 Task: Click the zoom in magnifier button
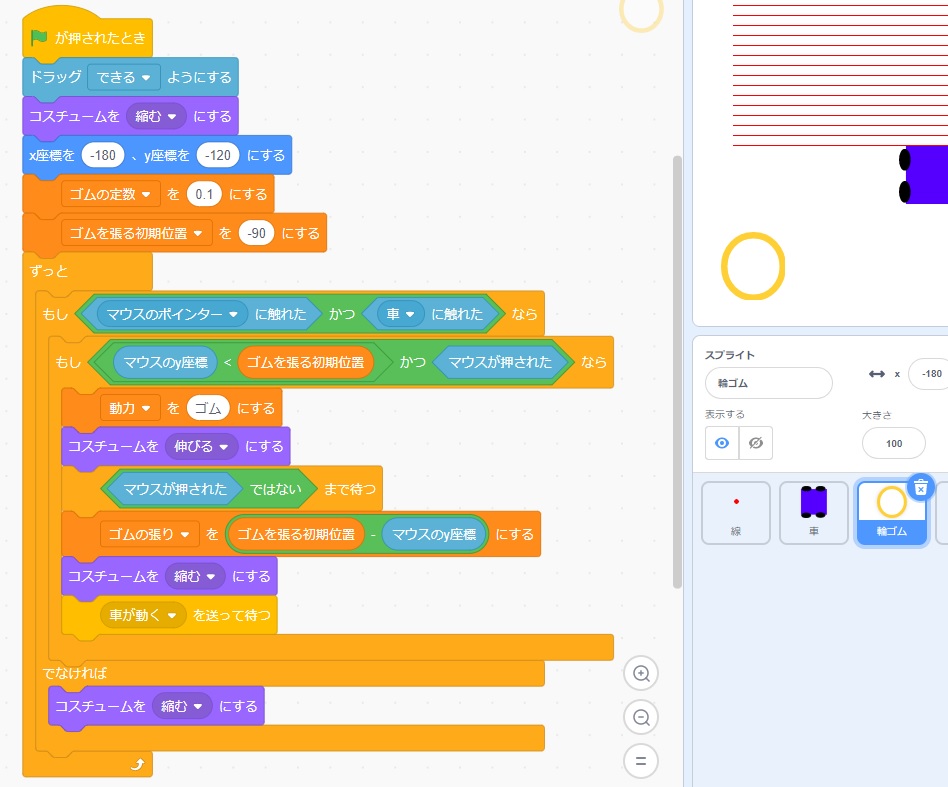[x=641, y=673]
